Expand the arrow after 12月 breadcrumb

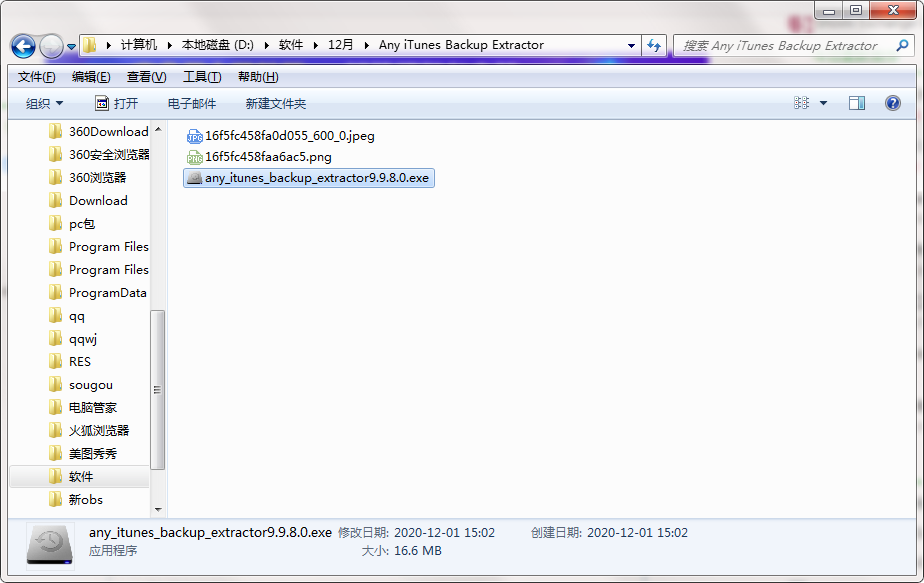(367, 45)
